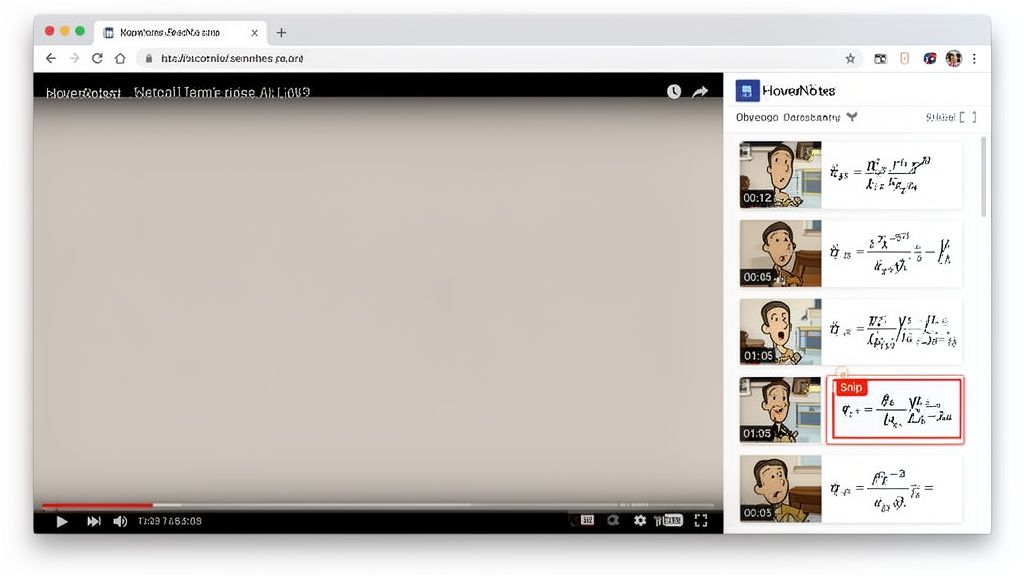1024x576 pixels.
Task: Toggle the bracket box in notes header
Action: coord(968,117)
